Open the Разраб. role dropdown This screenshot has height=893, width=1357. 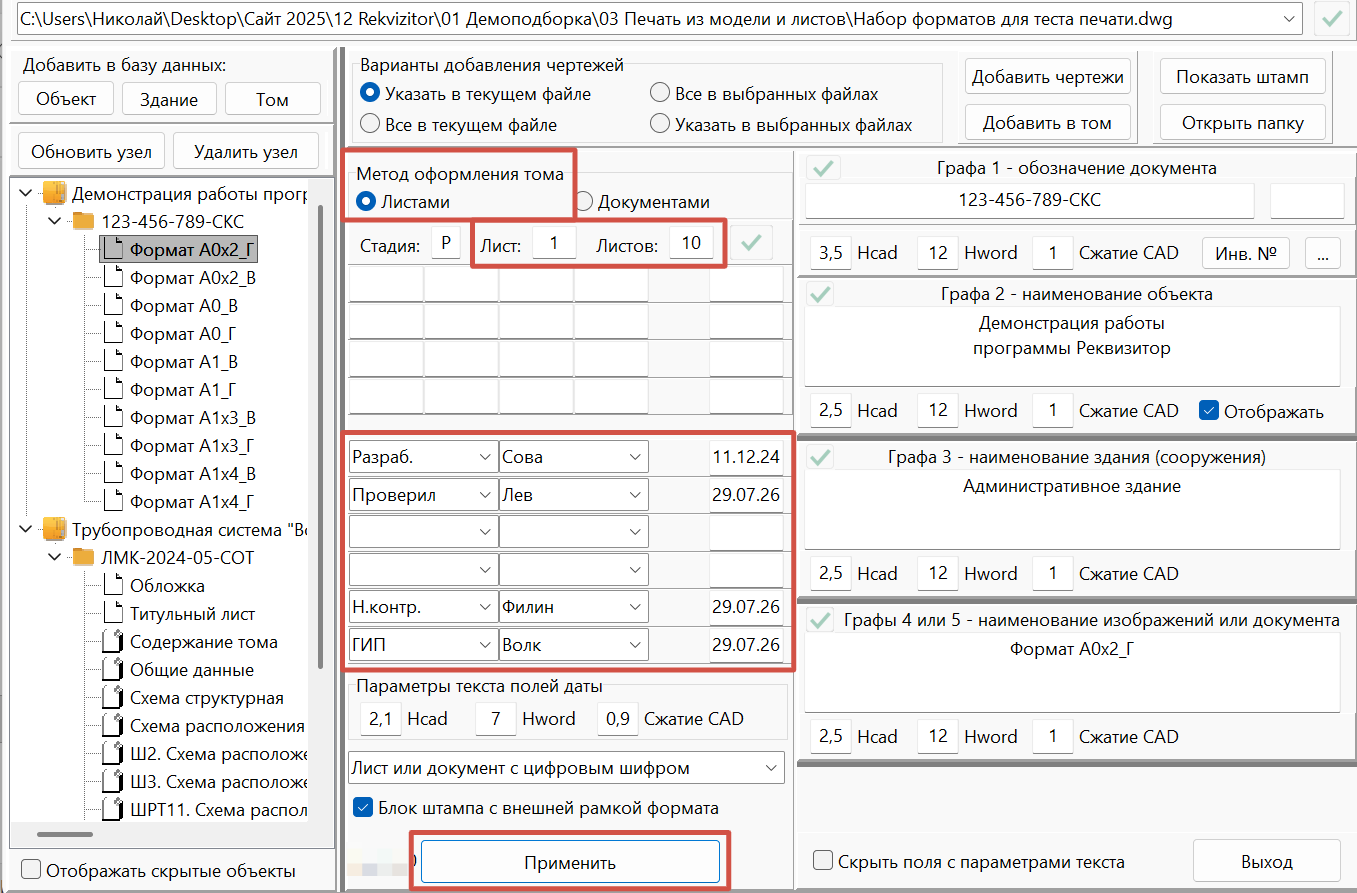485,457
